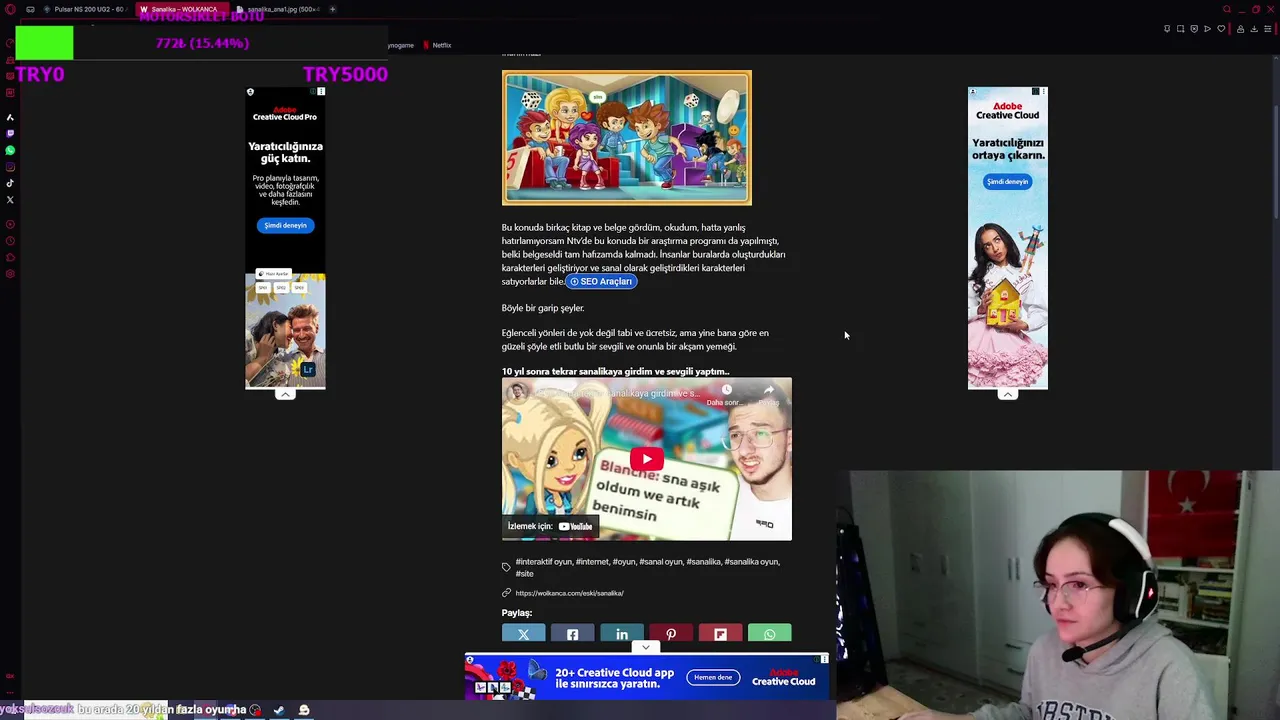Click Hemen dene in bottom Adobe banner

tap(713, 677)
